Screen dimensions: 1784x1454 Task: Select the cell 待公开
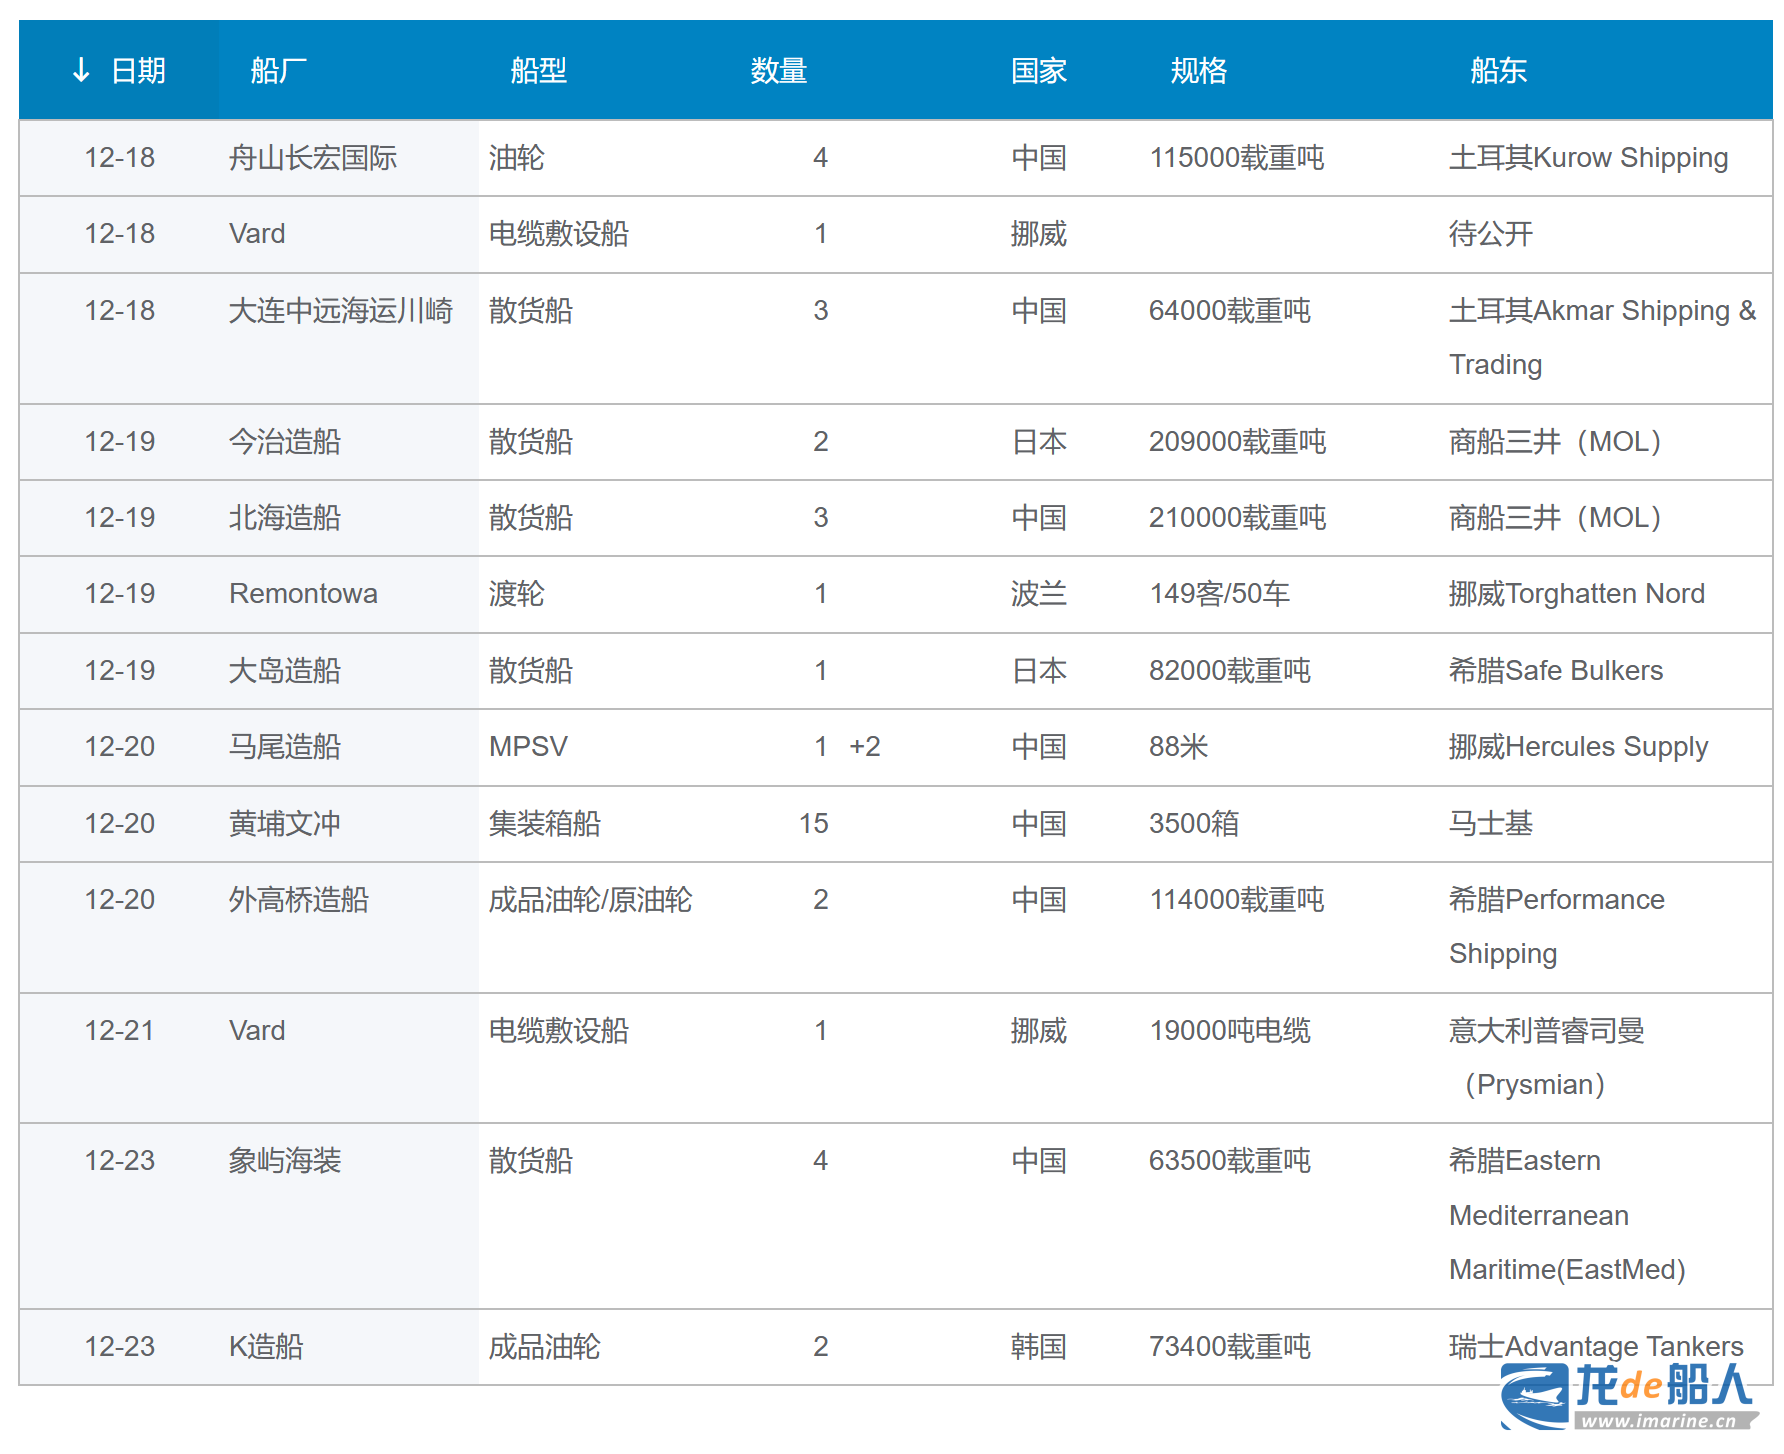[1491, 234]
